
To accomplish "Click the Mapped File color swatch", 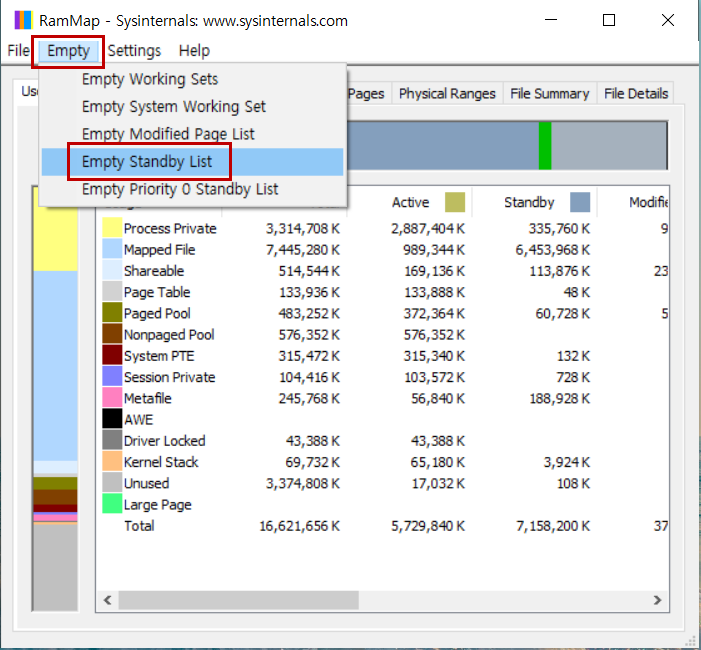I will [x=112, y=249].
